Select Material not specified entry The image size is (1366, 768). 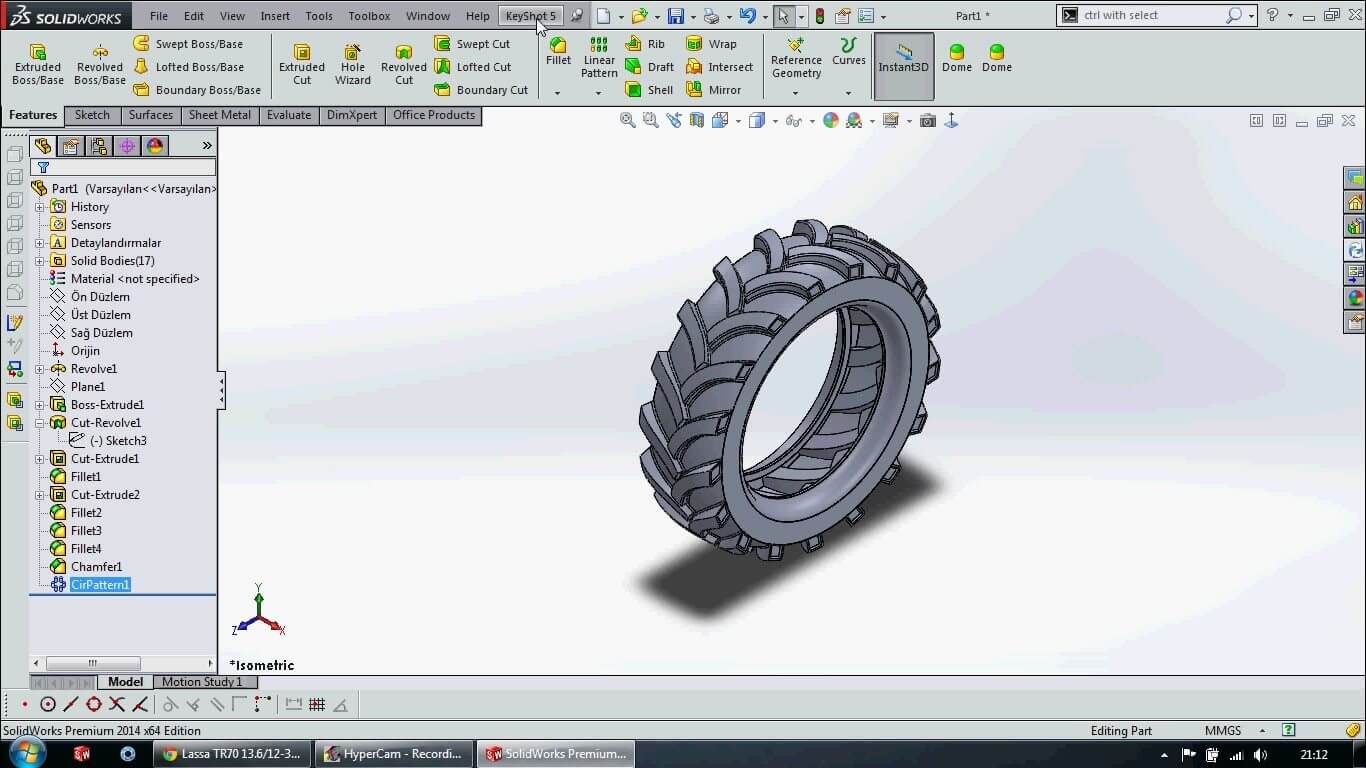tap(125, 279)
